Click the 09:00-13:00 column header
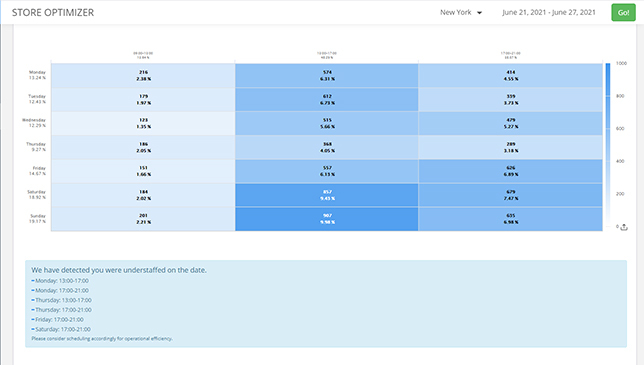This screenshot has height=365, width=644. (x=143, y=55)
